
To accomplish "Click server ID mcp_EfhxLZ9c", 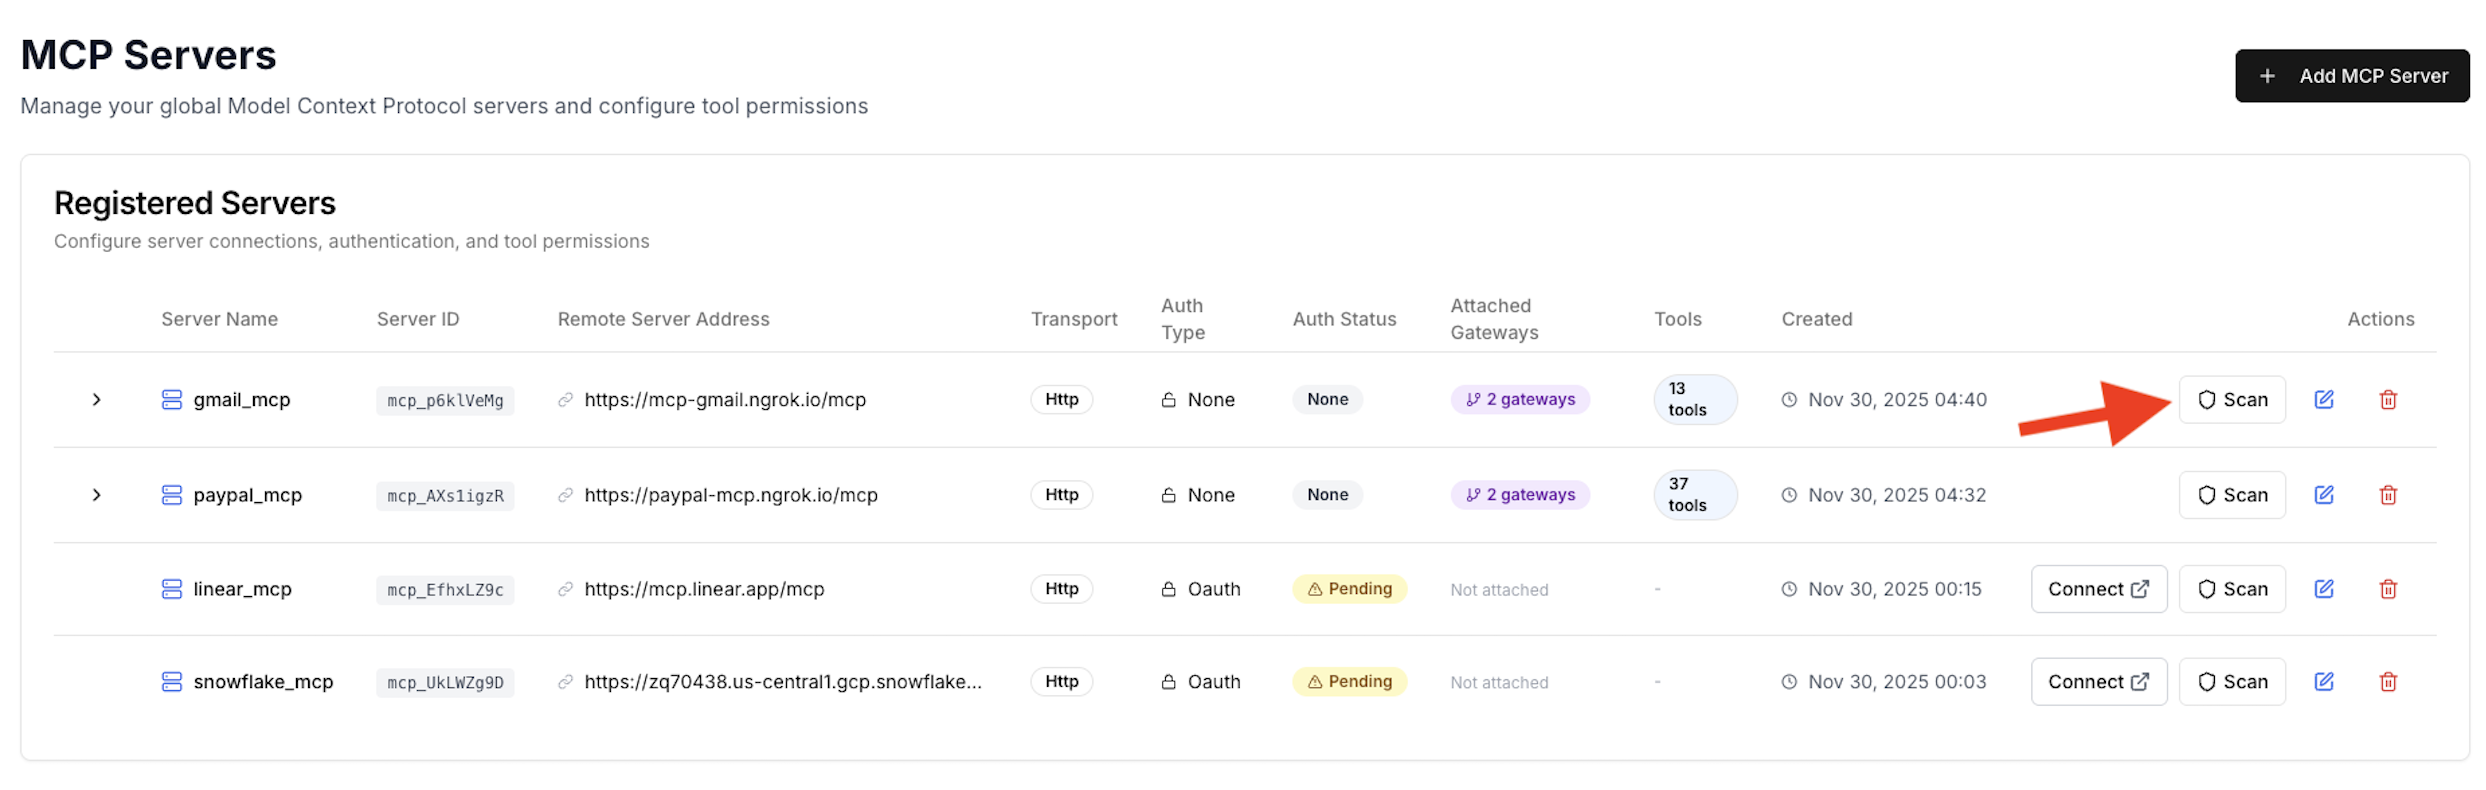I will pyautogui.click(x=445, y=590).
